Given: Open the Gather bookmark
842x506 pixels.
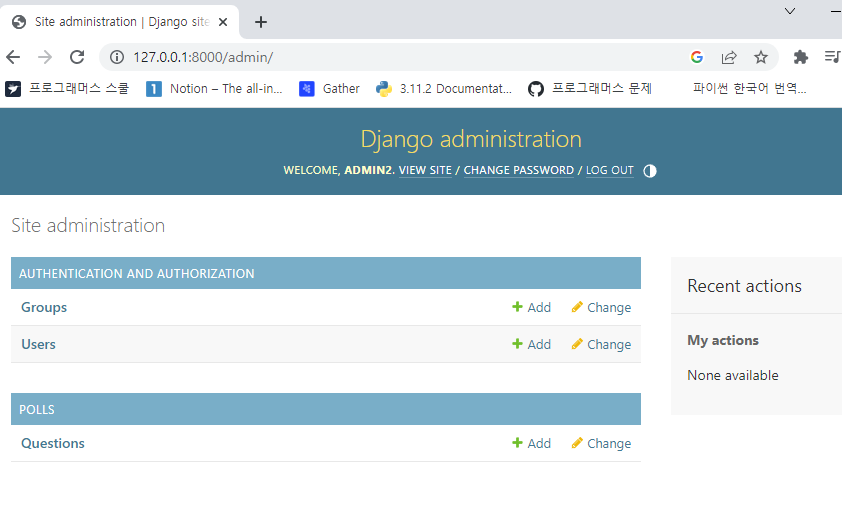Looking at the screenshot, I should pos(329,89).
